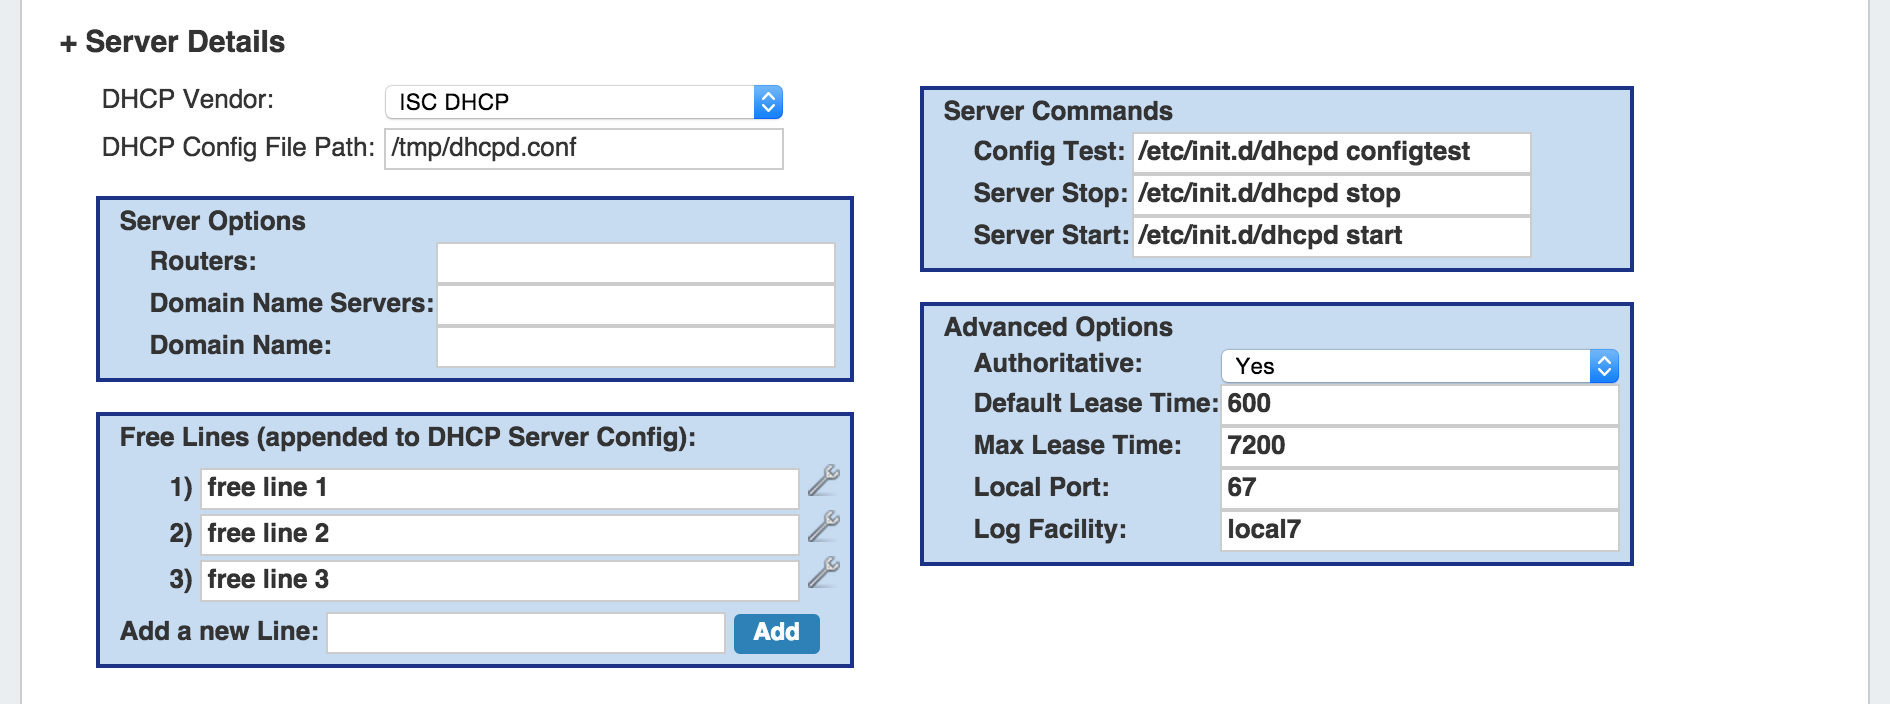Click the Server Start command field

pyautogui.click(x=1330, y=236)
